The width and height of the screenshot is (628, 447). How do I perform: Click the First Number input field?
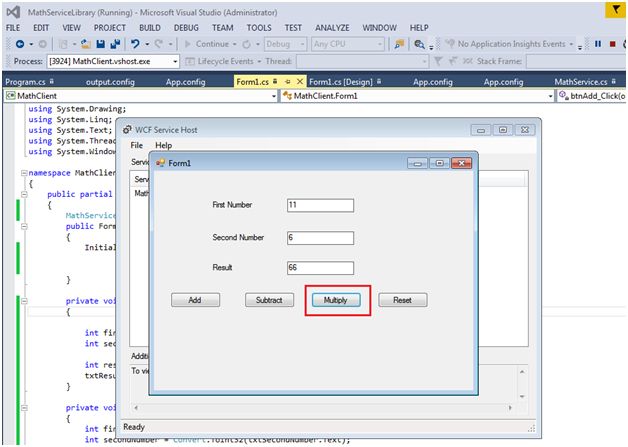click(320, 205)
